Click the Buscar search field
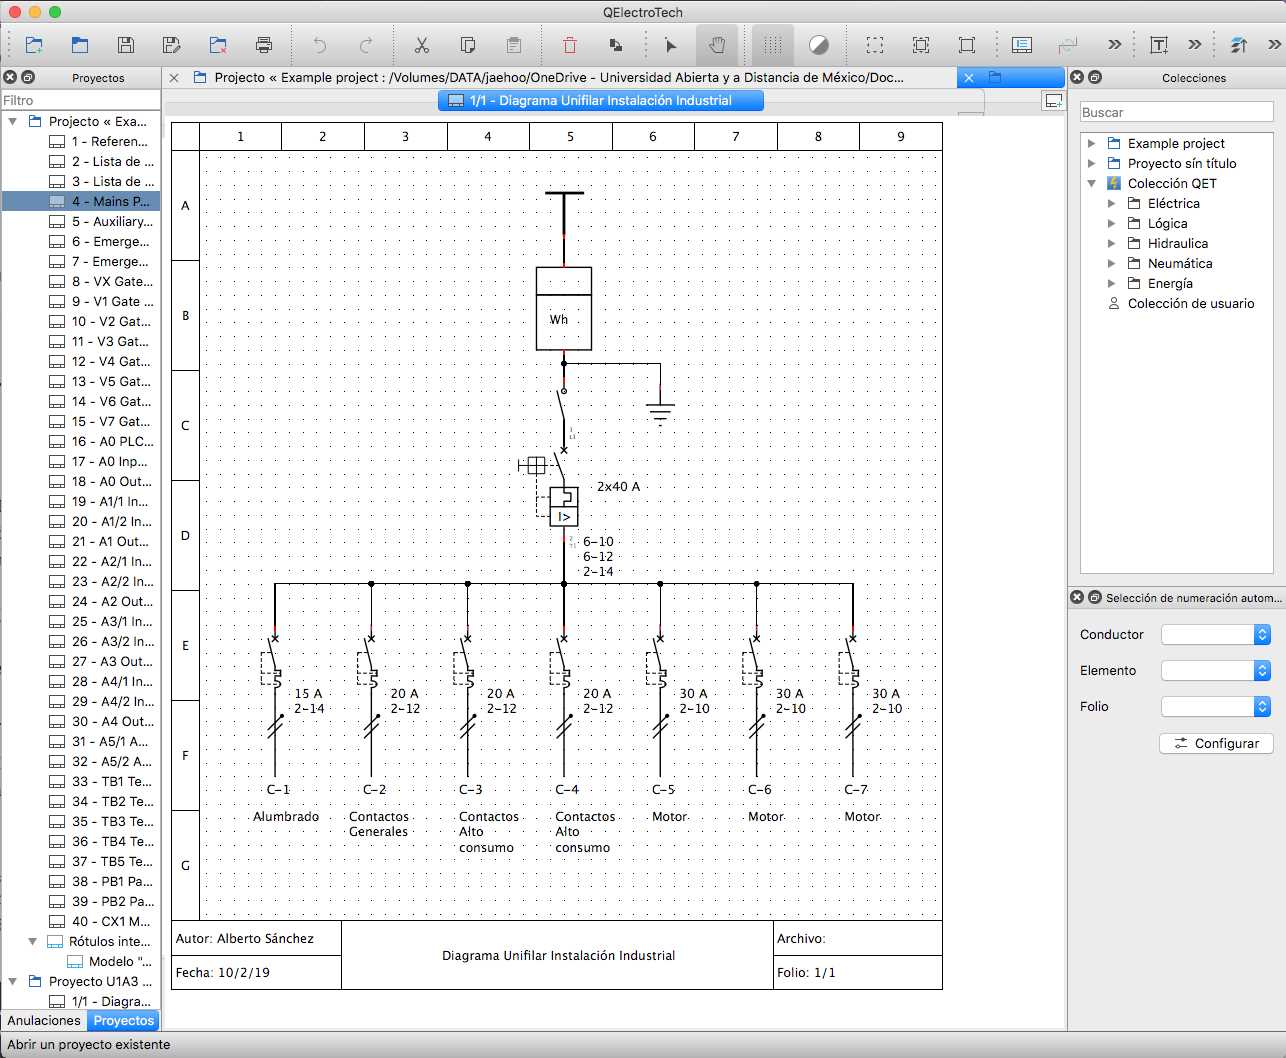 pos(1177,112)
